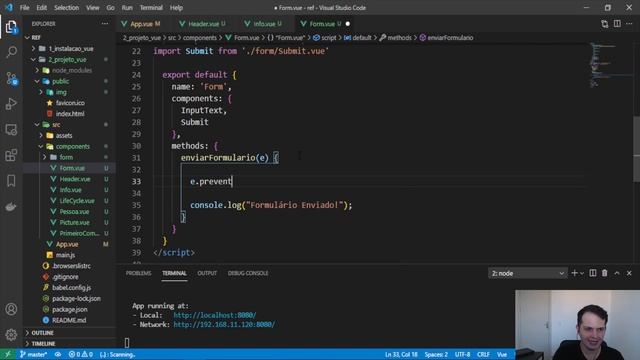The width and height of the screenshot is (640, 360).
Task: Open the Accounts menu icon
Action: [11, 309]
